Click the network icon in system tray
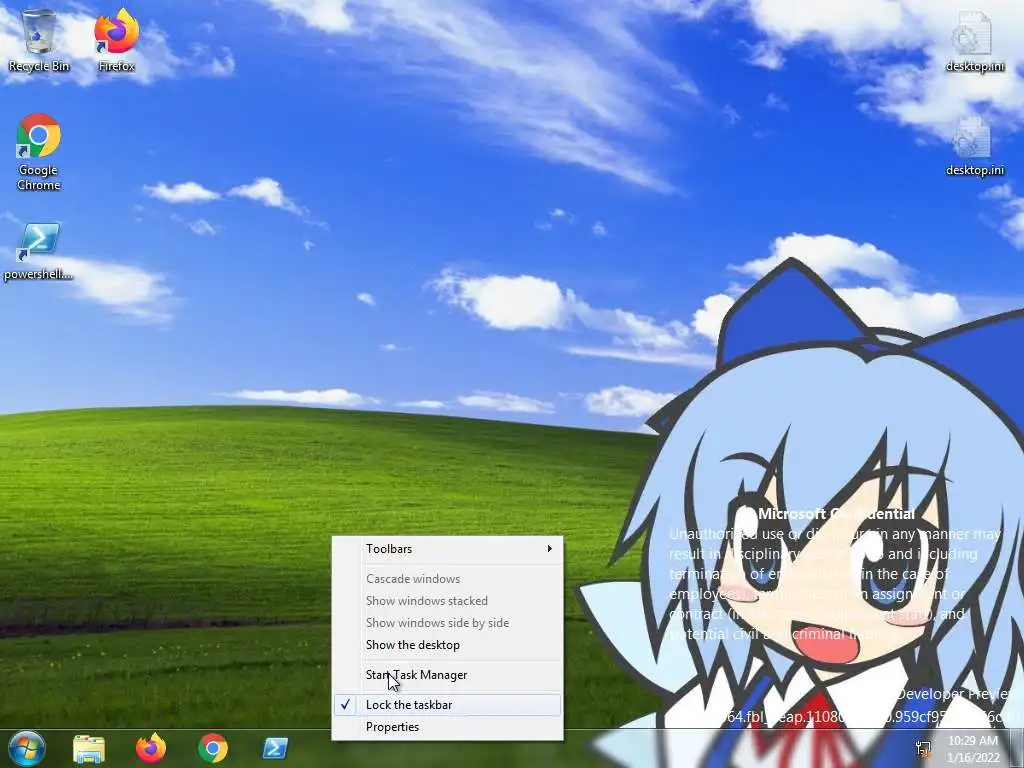The height and width of the screenshot is (768, 1024). click(x=923, y=749)
